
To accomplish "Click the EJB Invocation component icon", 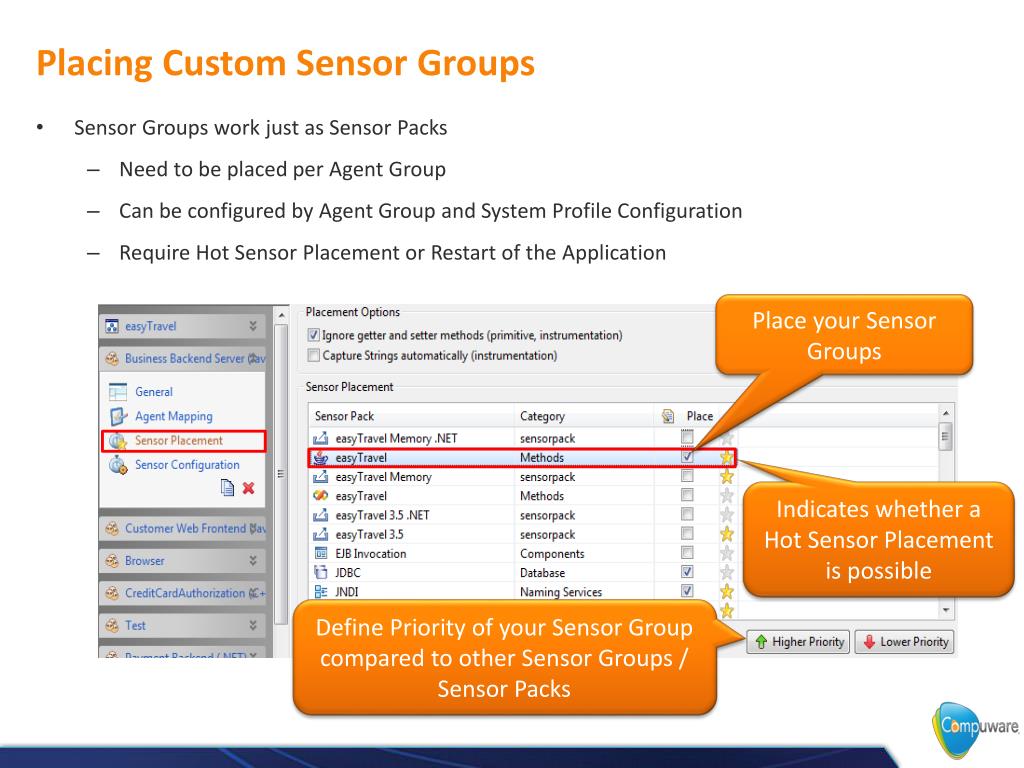I will pos(321,554).
